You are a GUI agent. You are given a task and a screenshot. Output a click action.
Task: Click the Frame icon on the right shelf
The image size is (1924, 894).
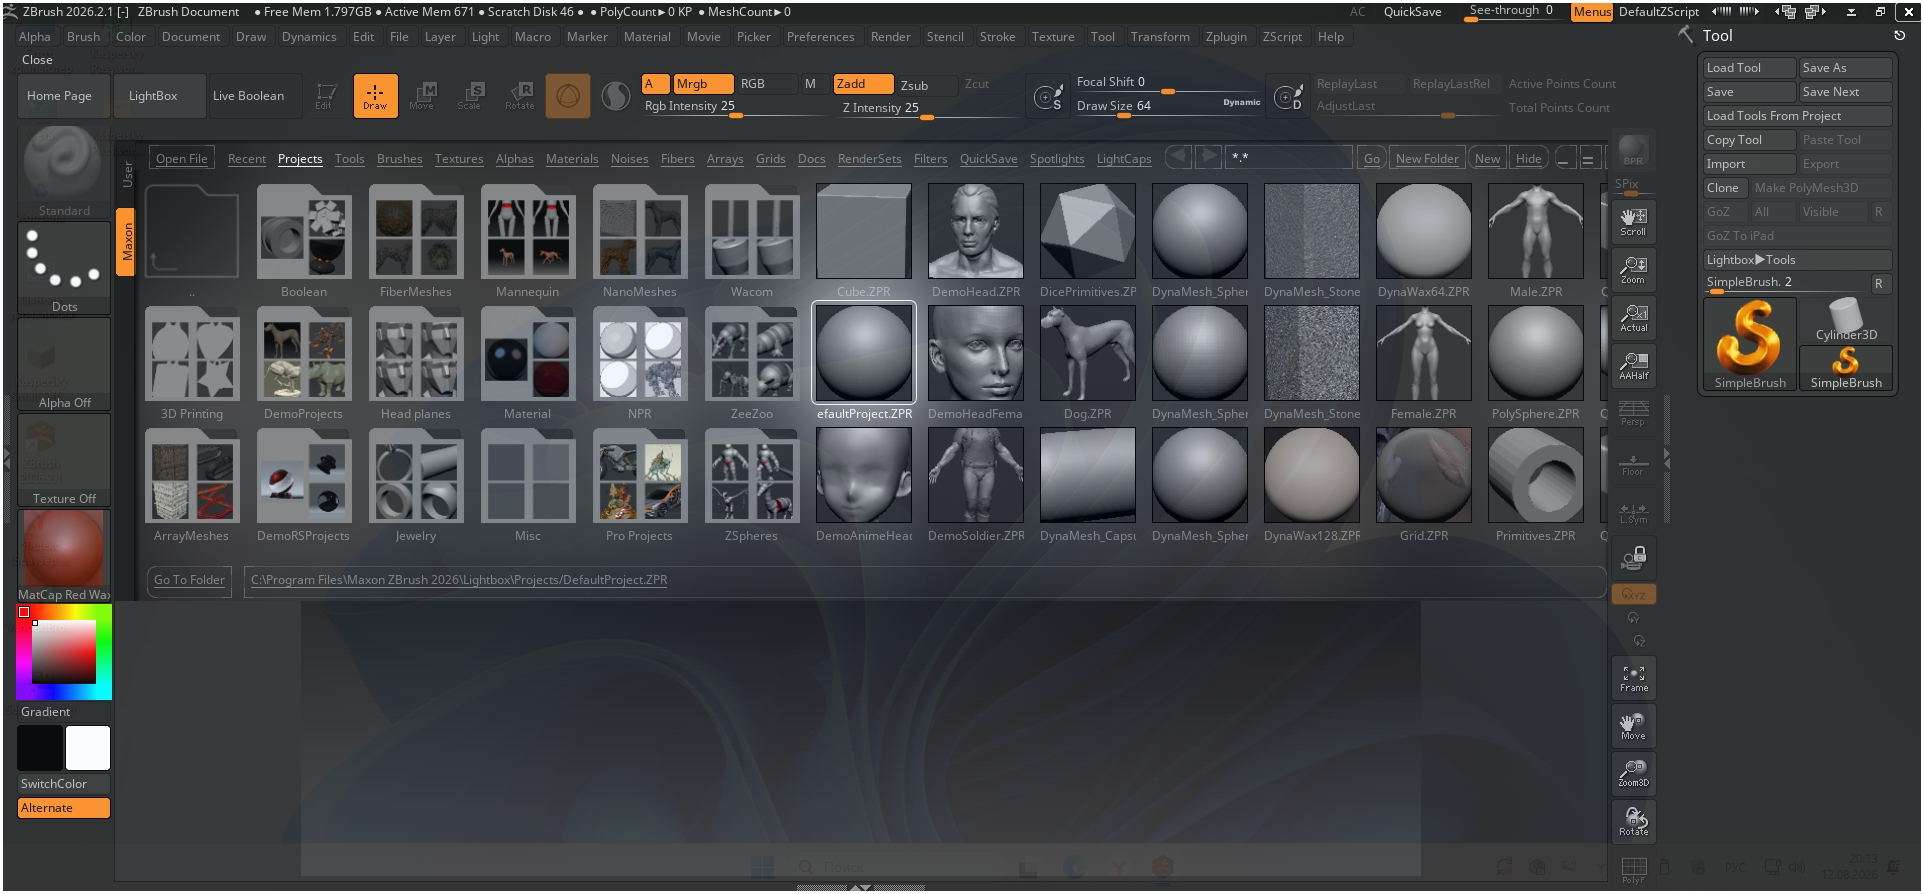pos(1633,678)
